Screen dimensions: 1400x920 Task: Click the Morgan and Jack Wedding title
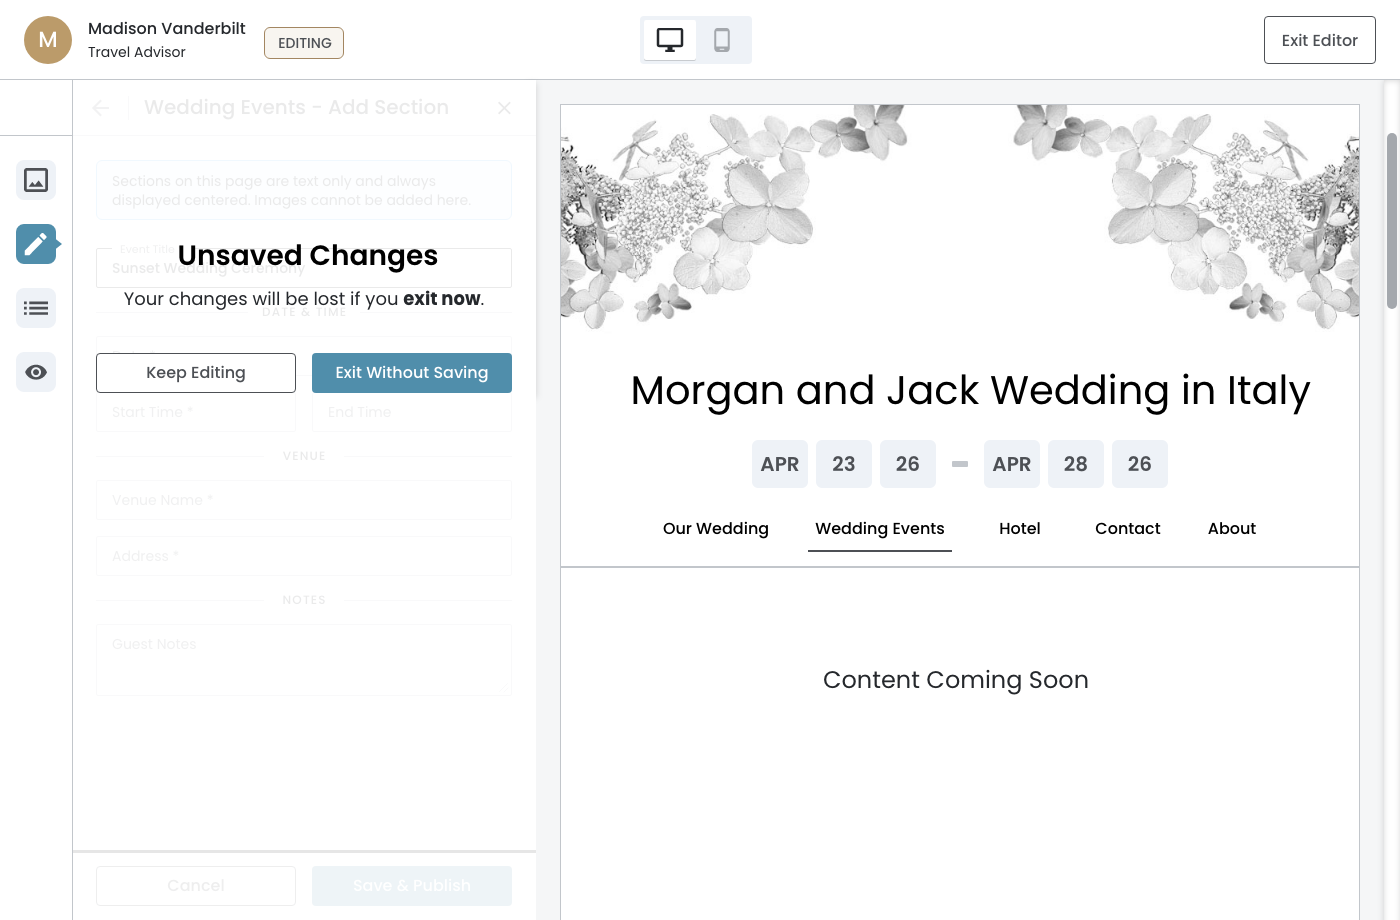click(969, 391)
